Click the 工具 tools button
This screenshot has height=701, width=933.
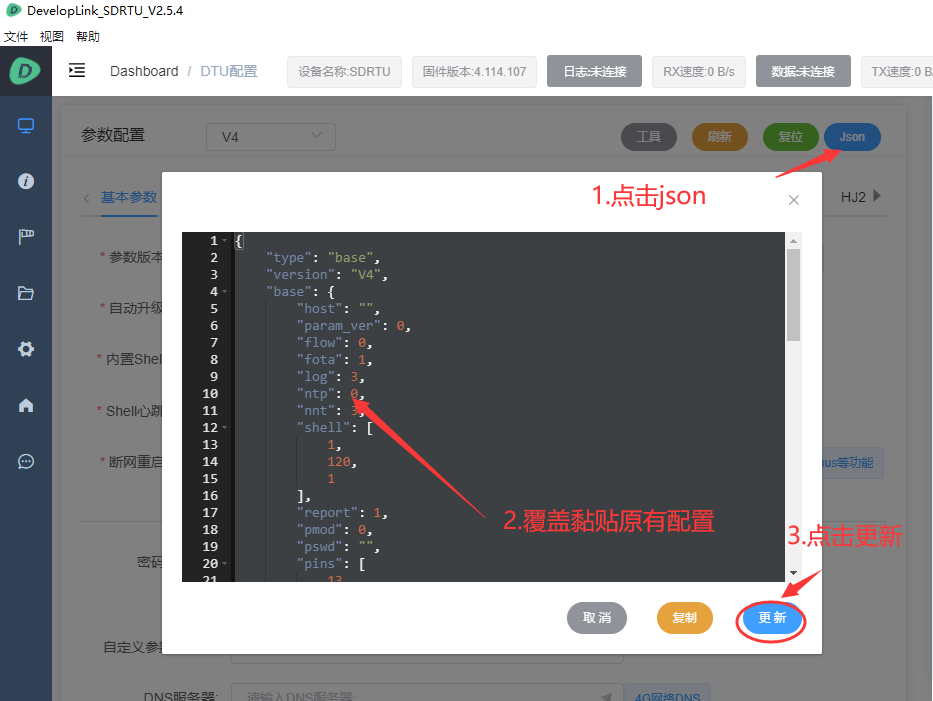pyautogui.click(x=649, y=137)
